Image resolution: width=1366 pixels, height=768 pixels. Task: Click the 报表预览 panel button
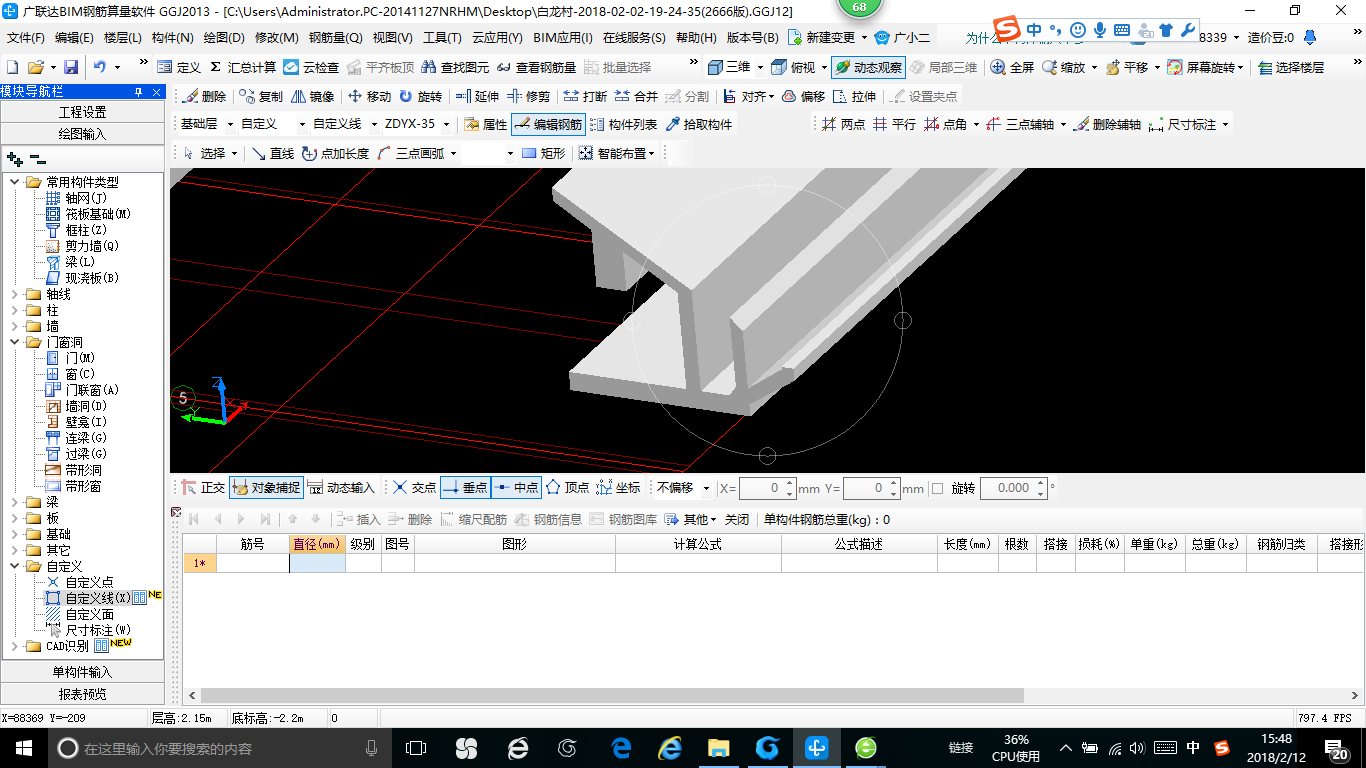82,693
